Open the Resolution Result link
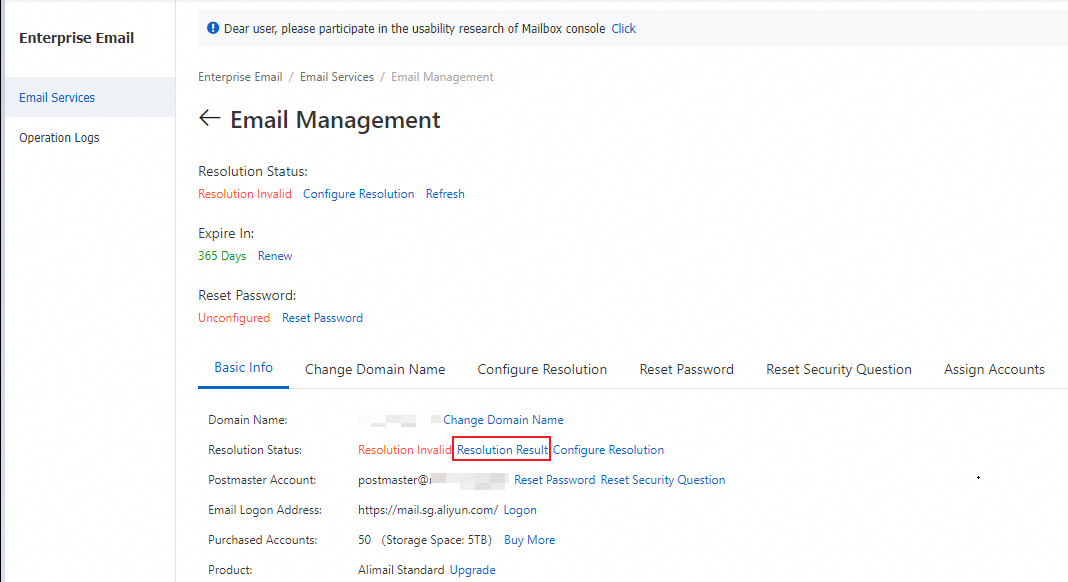 pos(502,450)
